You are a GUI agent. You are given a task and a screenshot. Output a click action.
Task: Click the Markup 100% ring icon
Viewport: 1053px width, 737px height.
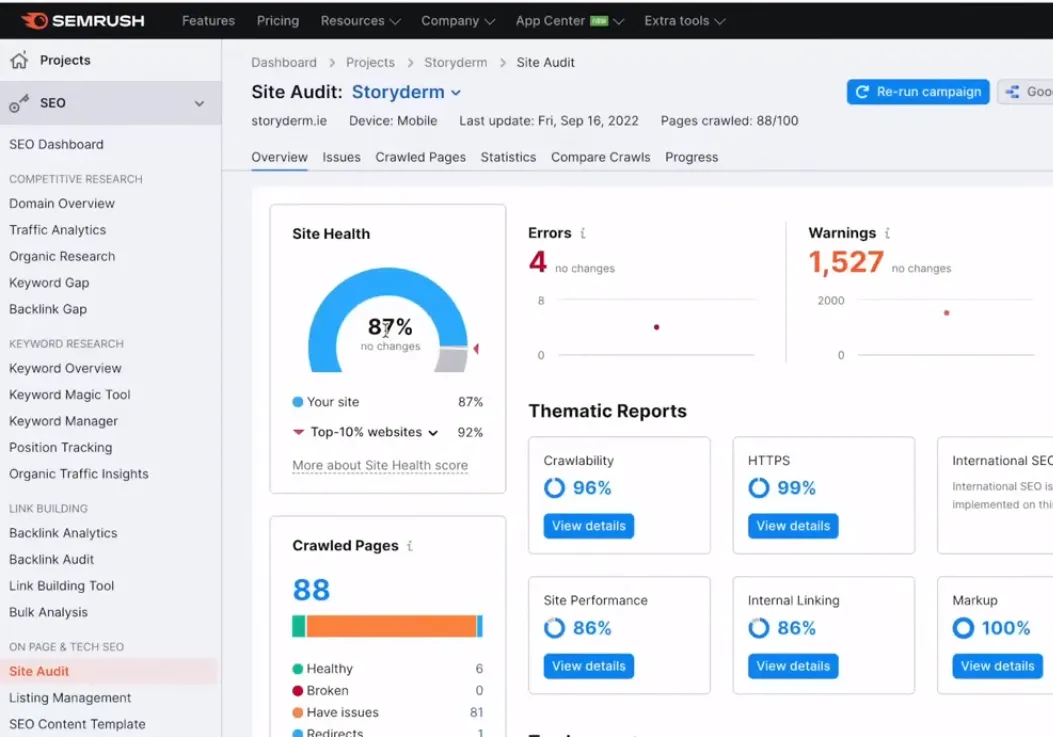(x=963, y=628)
